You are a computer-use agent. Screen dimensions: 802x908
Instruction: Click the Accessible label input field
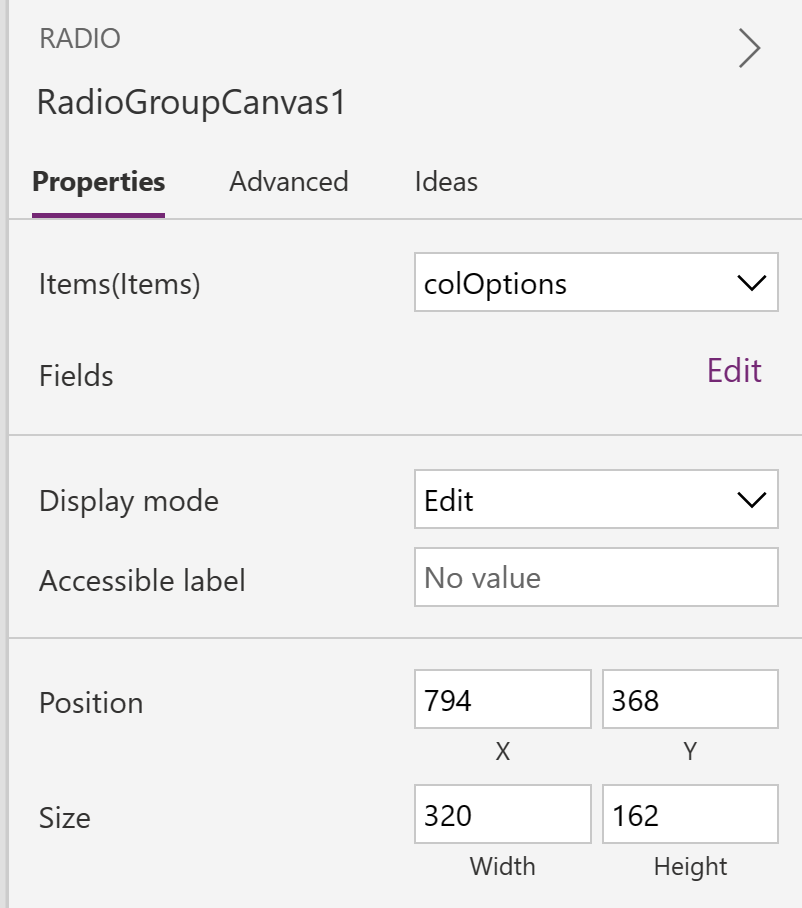[x=596, y=577]
